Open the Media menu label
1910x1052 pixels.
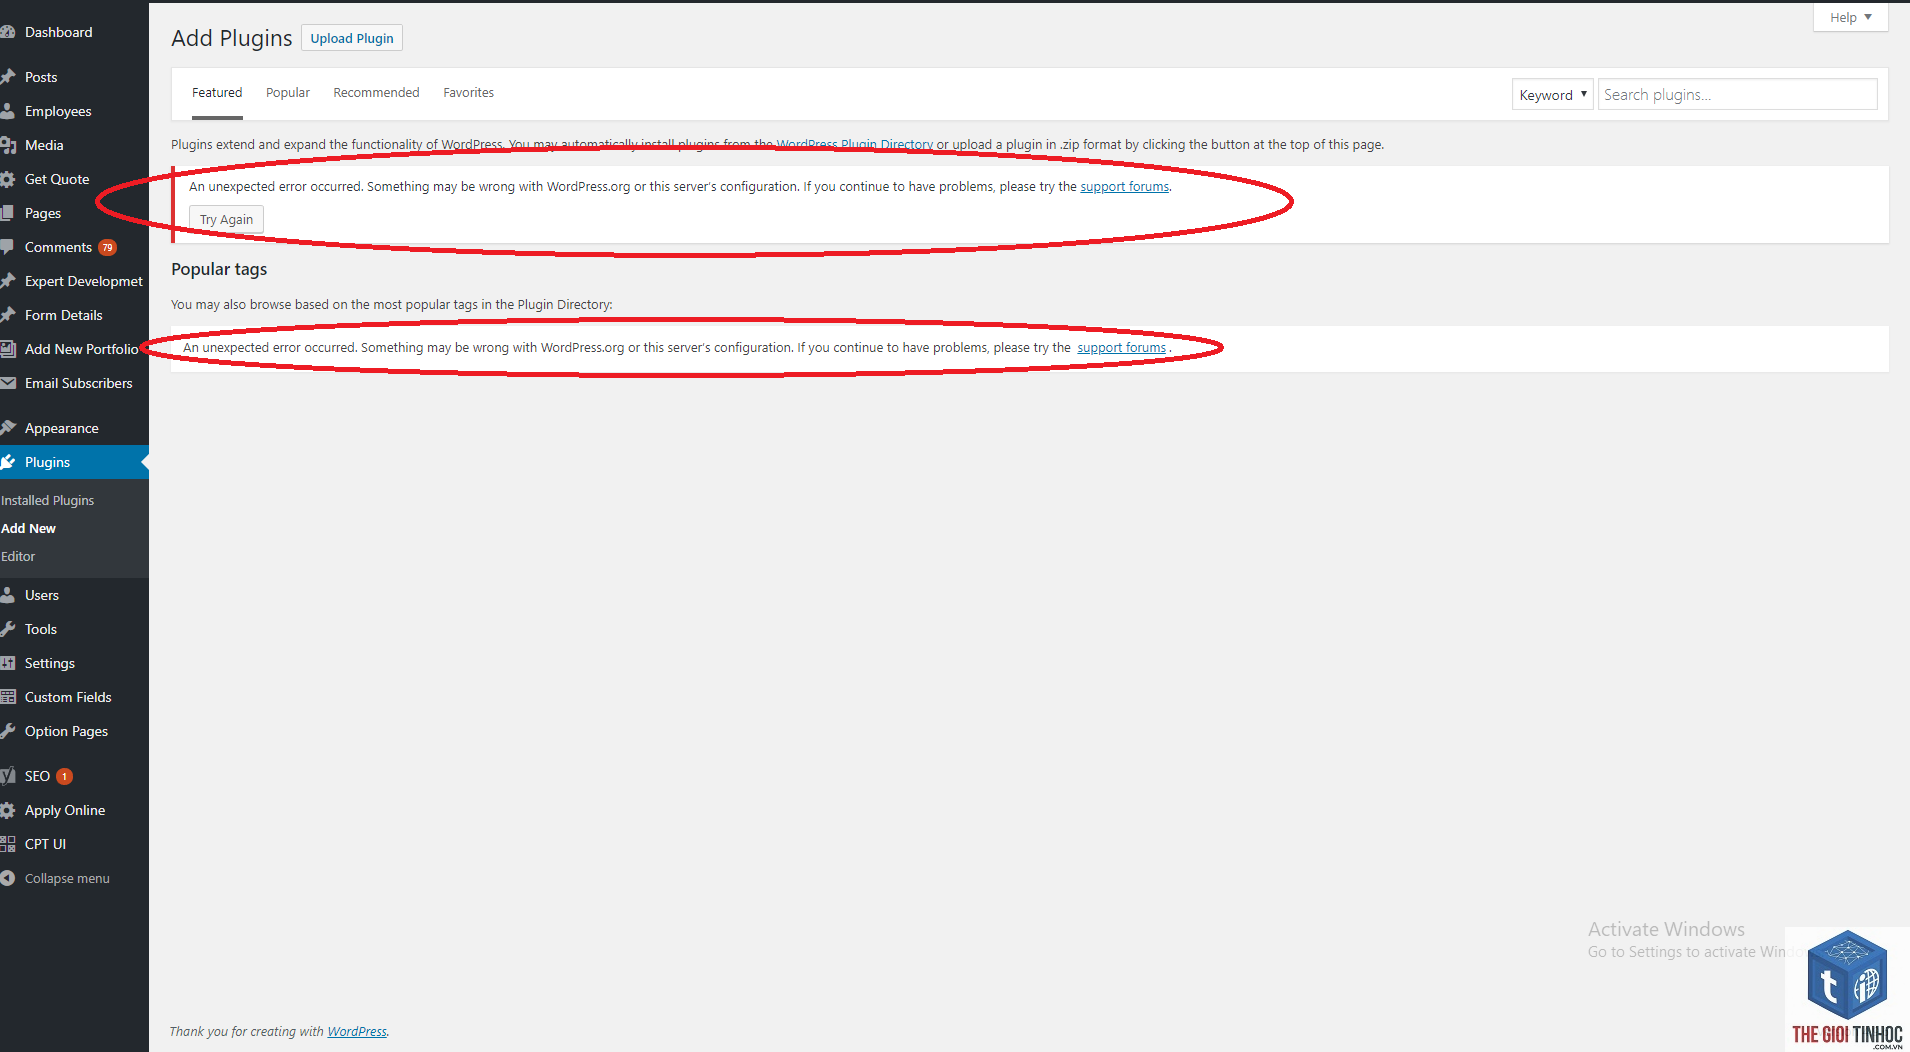[44, 145]
